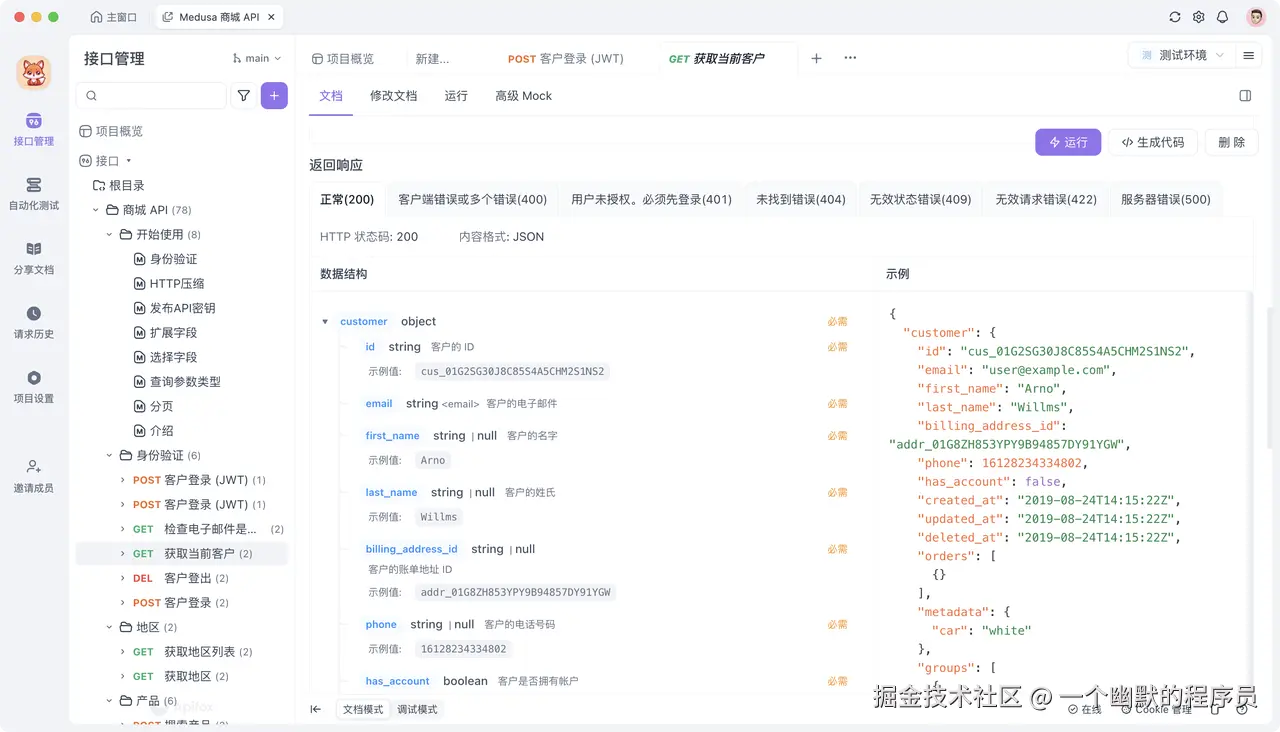1280x732 pixels.
Task: Switch to 调试模式 at the bottom
Action: point(416,708)
